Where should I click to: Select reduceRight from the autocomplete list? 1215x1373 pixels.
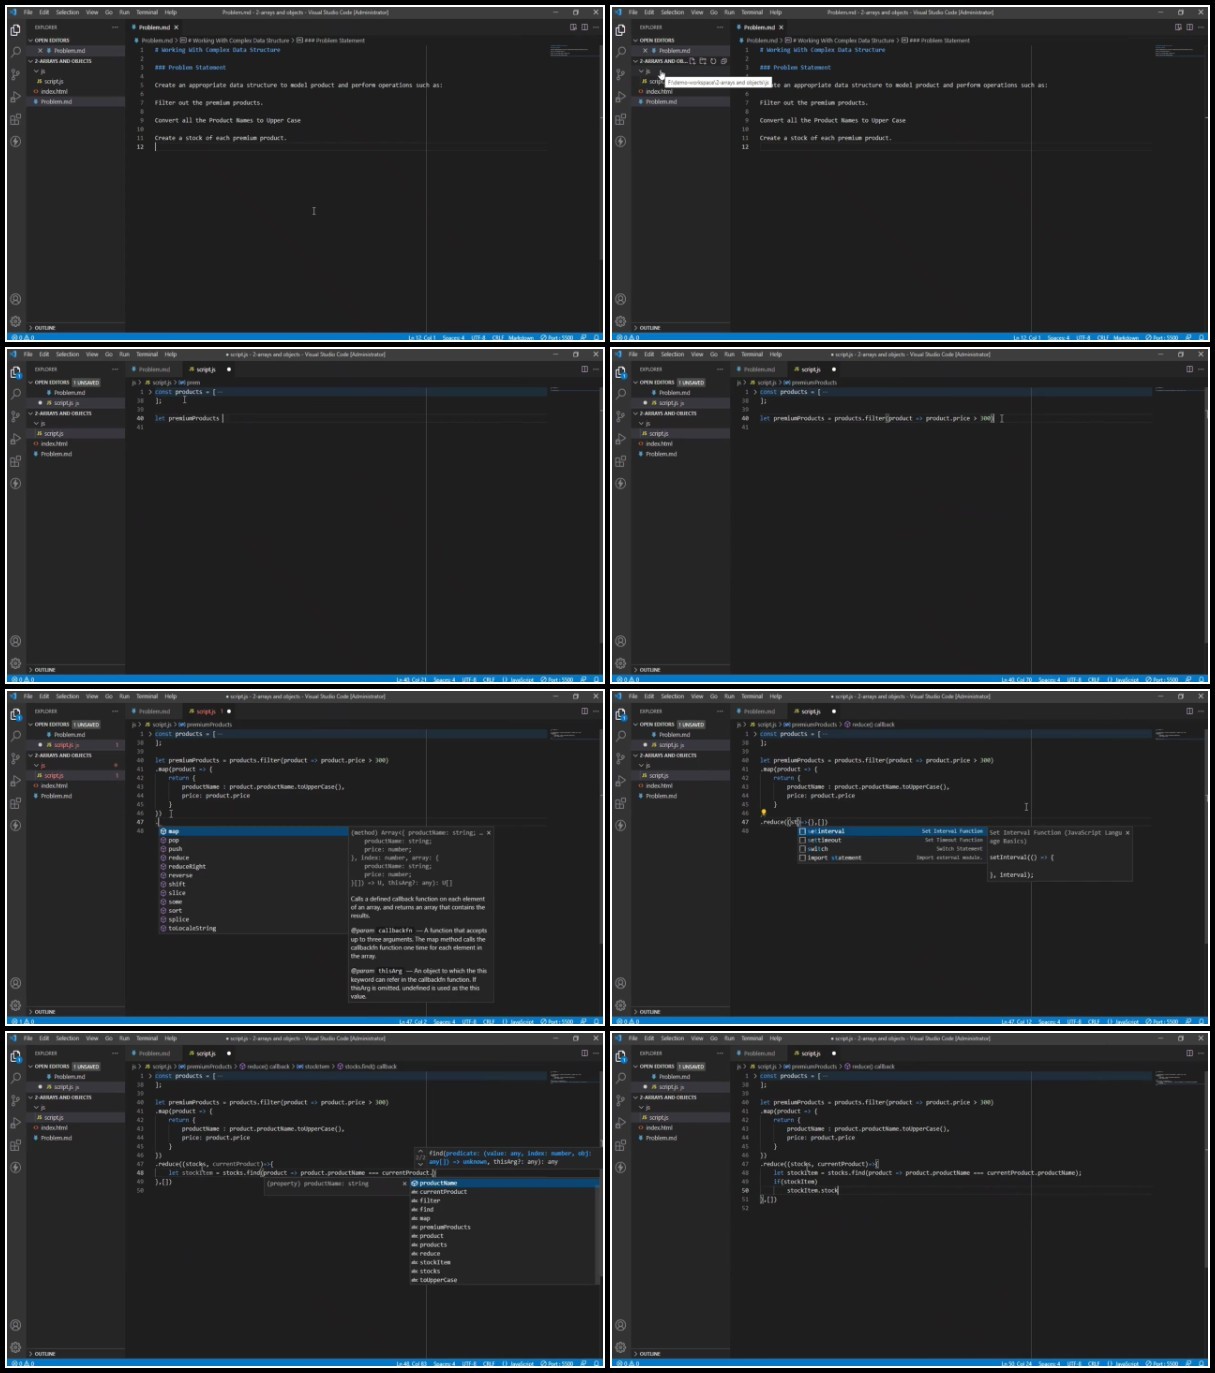point(187,866)
